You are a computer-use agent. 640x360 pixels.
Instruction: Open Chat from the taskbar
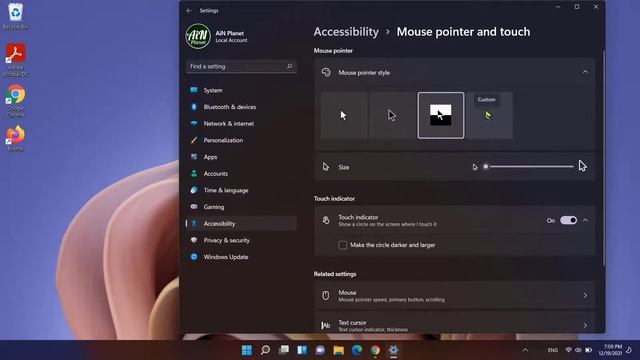[x=320, y=350]
